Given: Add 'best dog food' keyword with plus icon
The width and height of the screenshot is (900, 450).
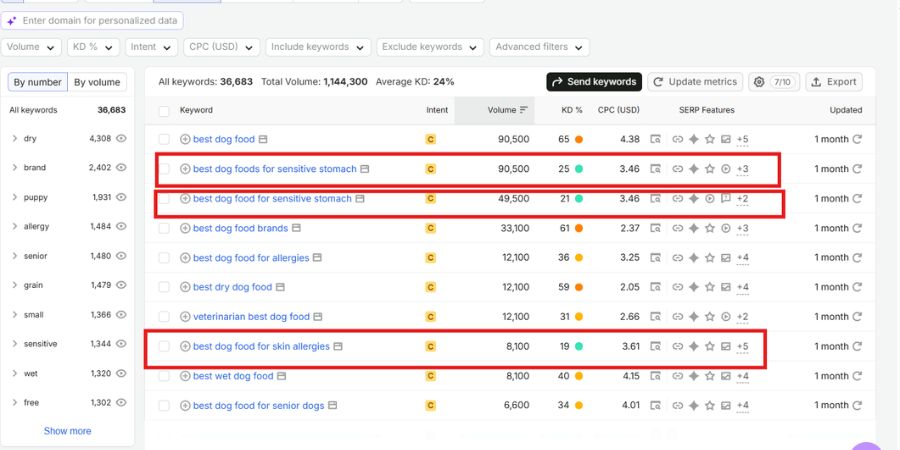Looking at the screenshot, I should point(185,139).
